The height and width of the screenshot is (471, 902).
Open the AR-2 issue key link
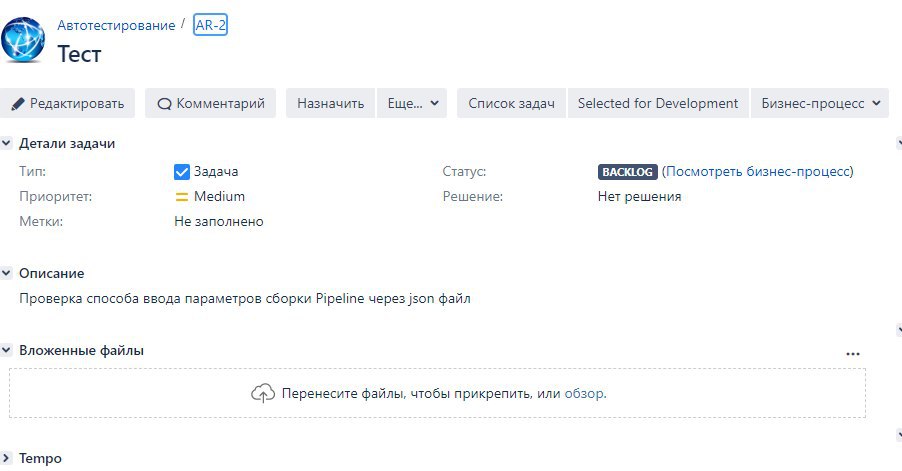211,25
